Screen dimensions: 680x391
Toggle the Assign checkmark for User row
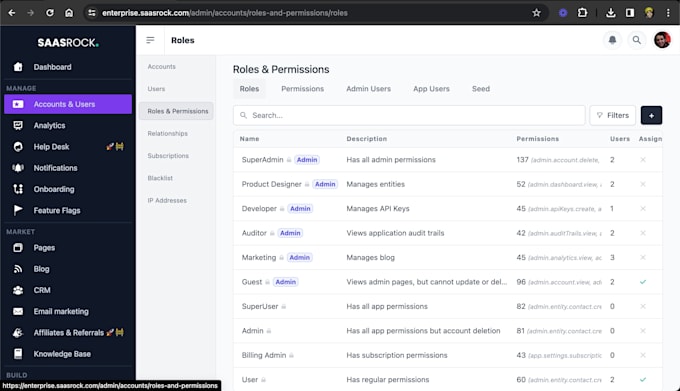click(x=643, y=380)
